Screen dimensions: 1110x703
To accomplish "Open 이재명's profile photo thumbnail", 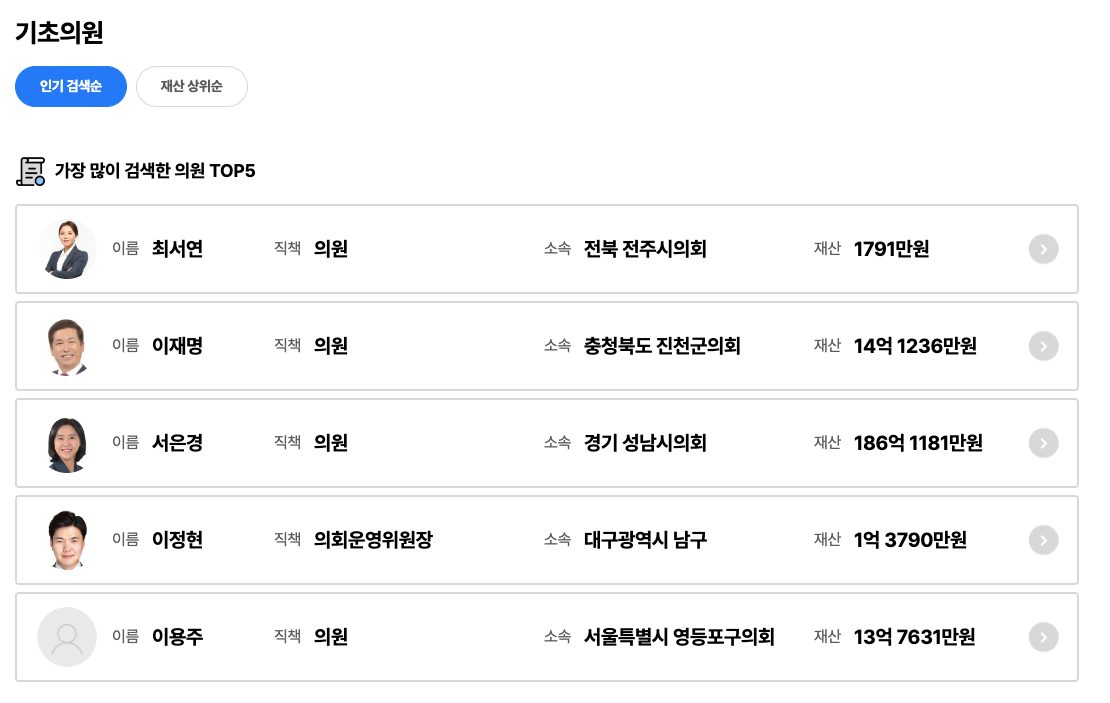I will pyautogui.click(x=67, y=346).
